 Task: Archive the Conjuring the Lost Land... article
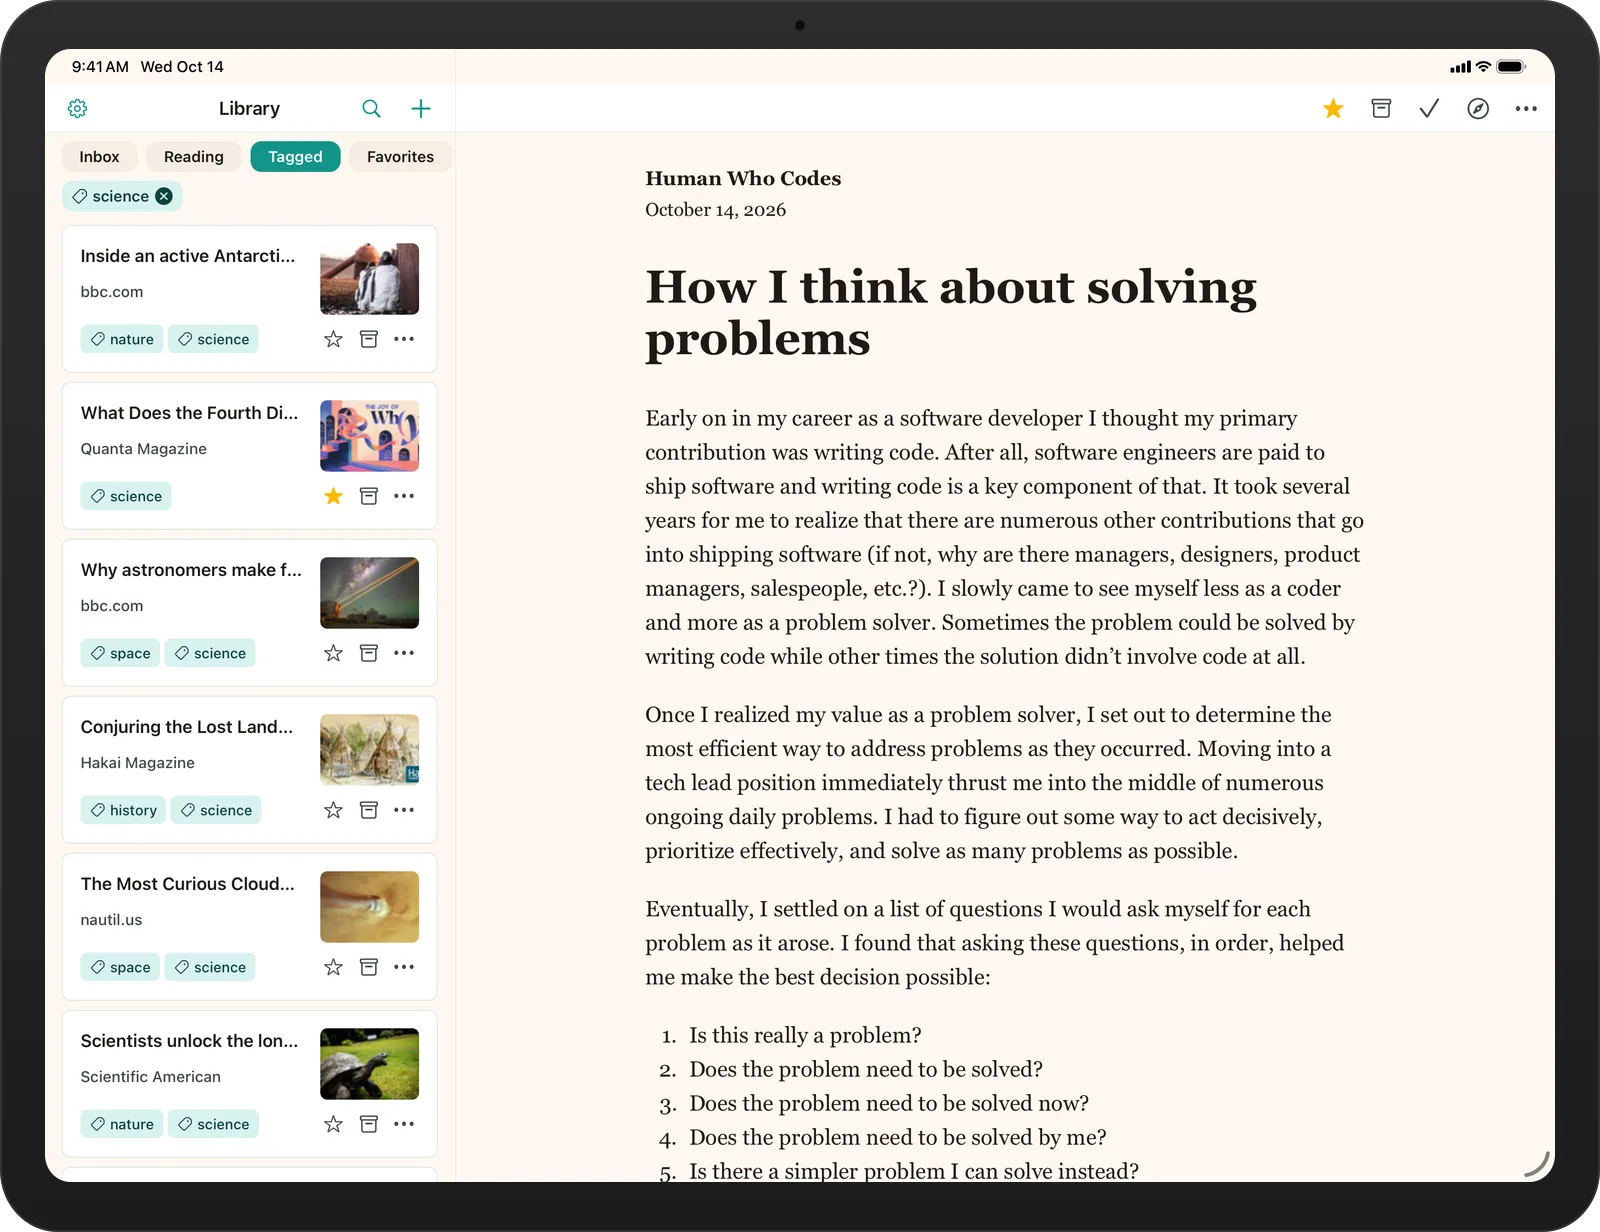coord(369,810)
